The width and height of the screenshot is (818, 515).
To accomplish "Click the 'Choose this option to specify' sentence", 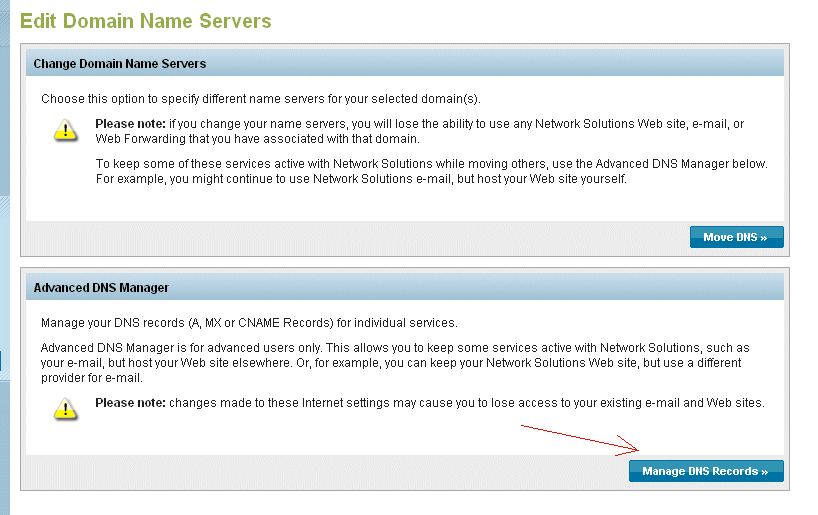I will point(260,99).
